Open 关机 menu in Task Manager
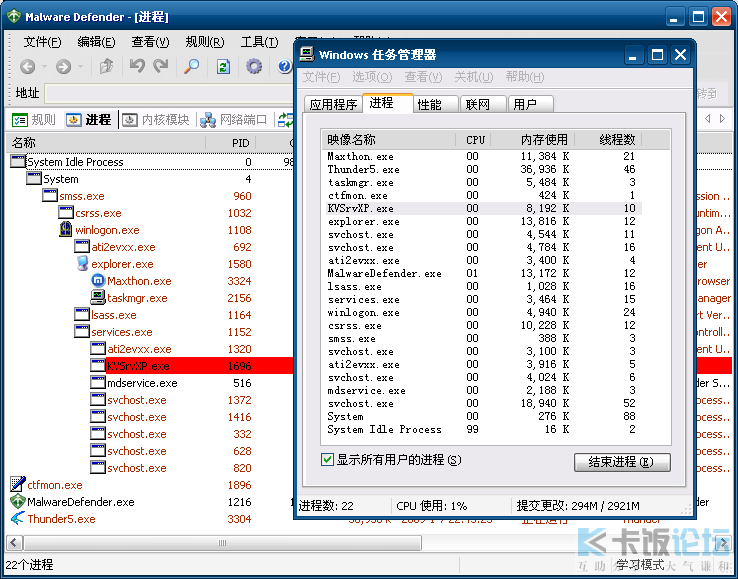738x579 pixels. click(473, 77)
